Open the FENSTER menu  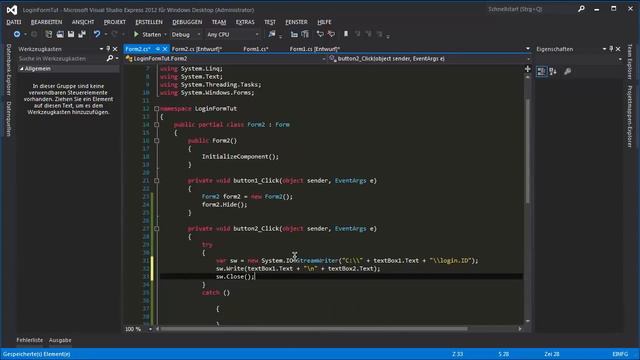pyautogui.click(x=296, y=22)
